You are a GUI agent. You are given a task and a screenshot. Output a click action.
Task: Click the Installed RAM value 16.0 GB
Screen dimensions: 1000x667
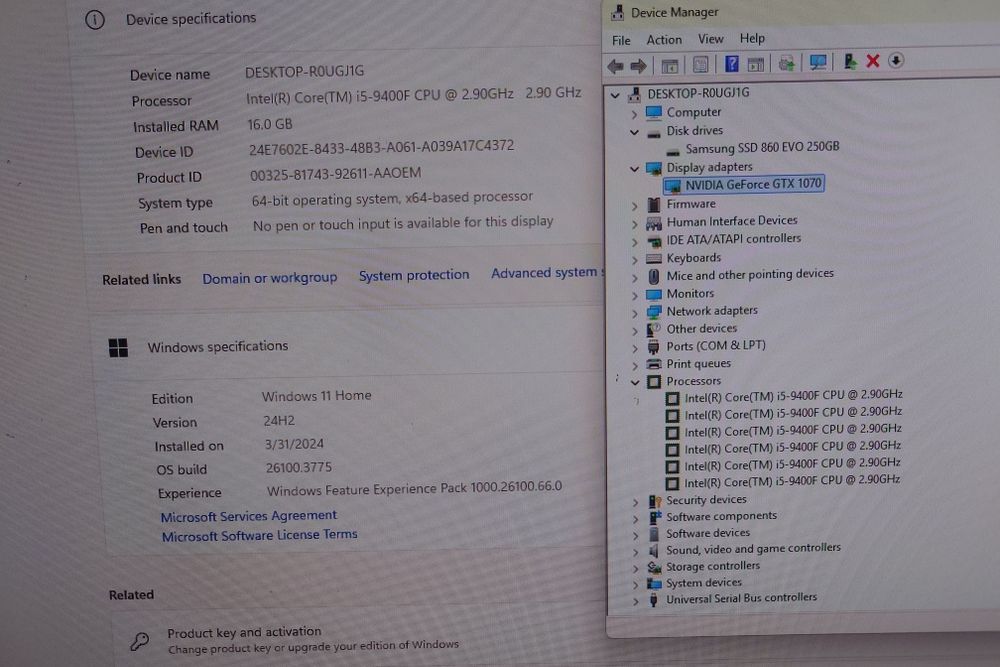coord(270,124)
